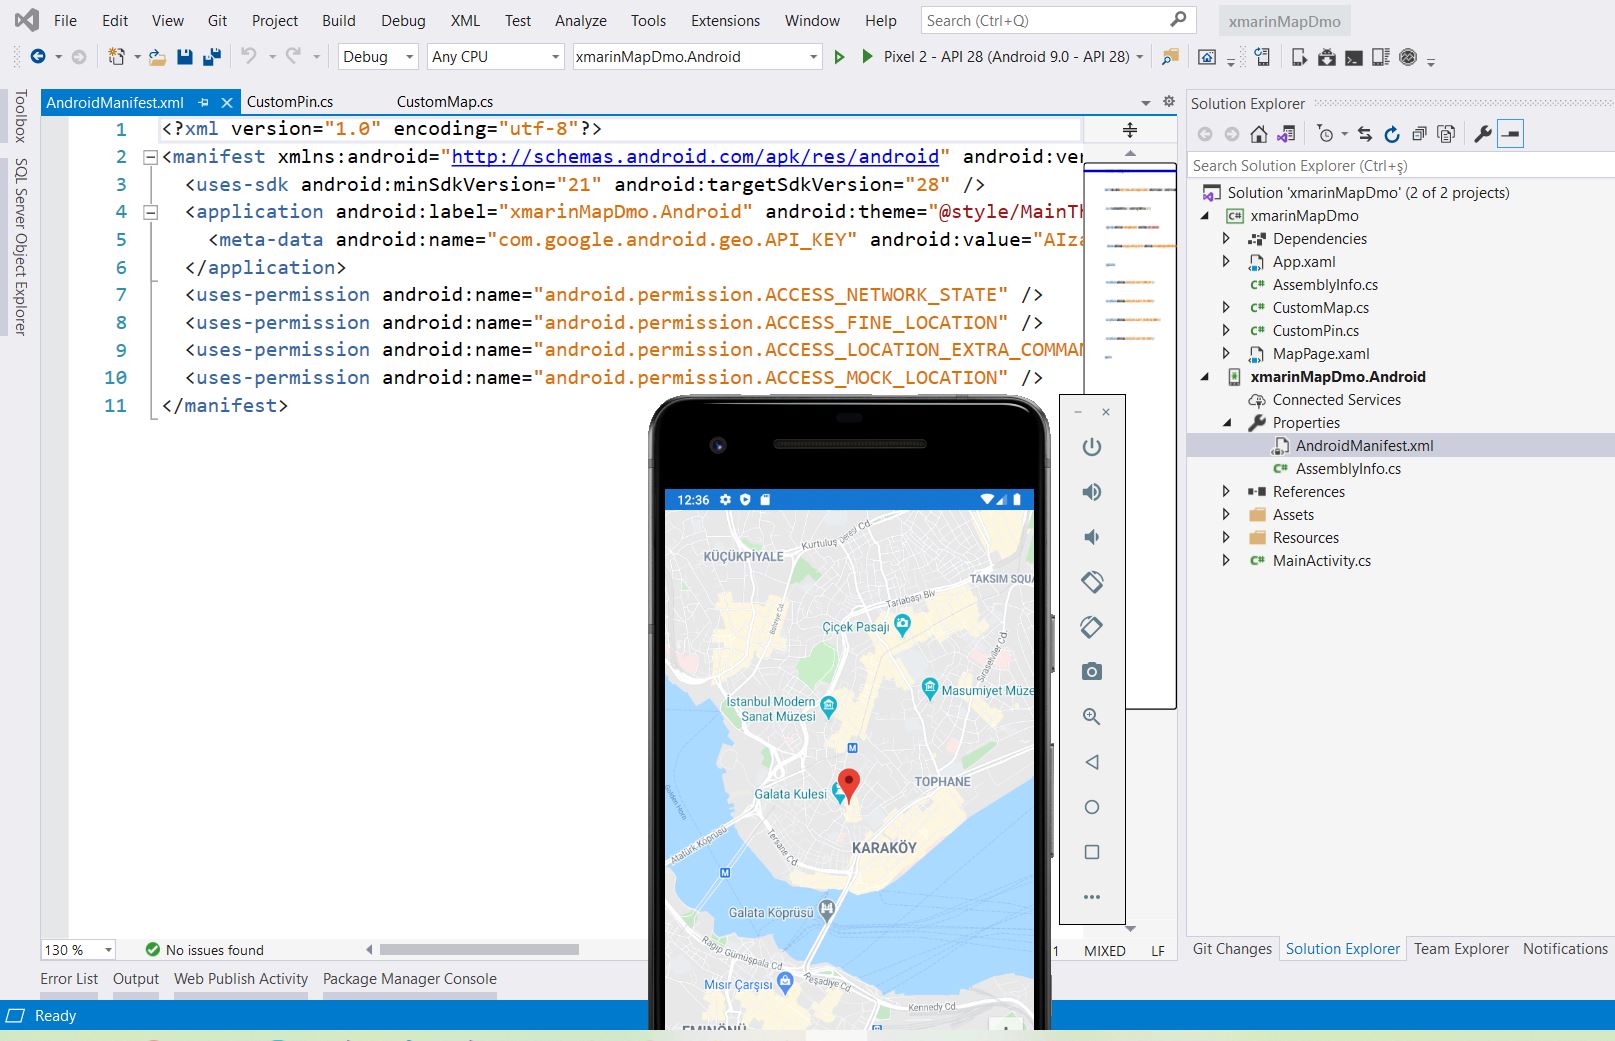Open the Build menu

339,20
